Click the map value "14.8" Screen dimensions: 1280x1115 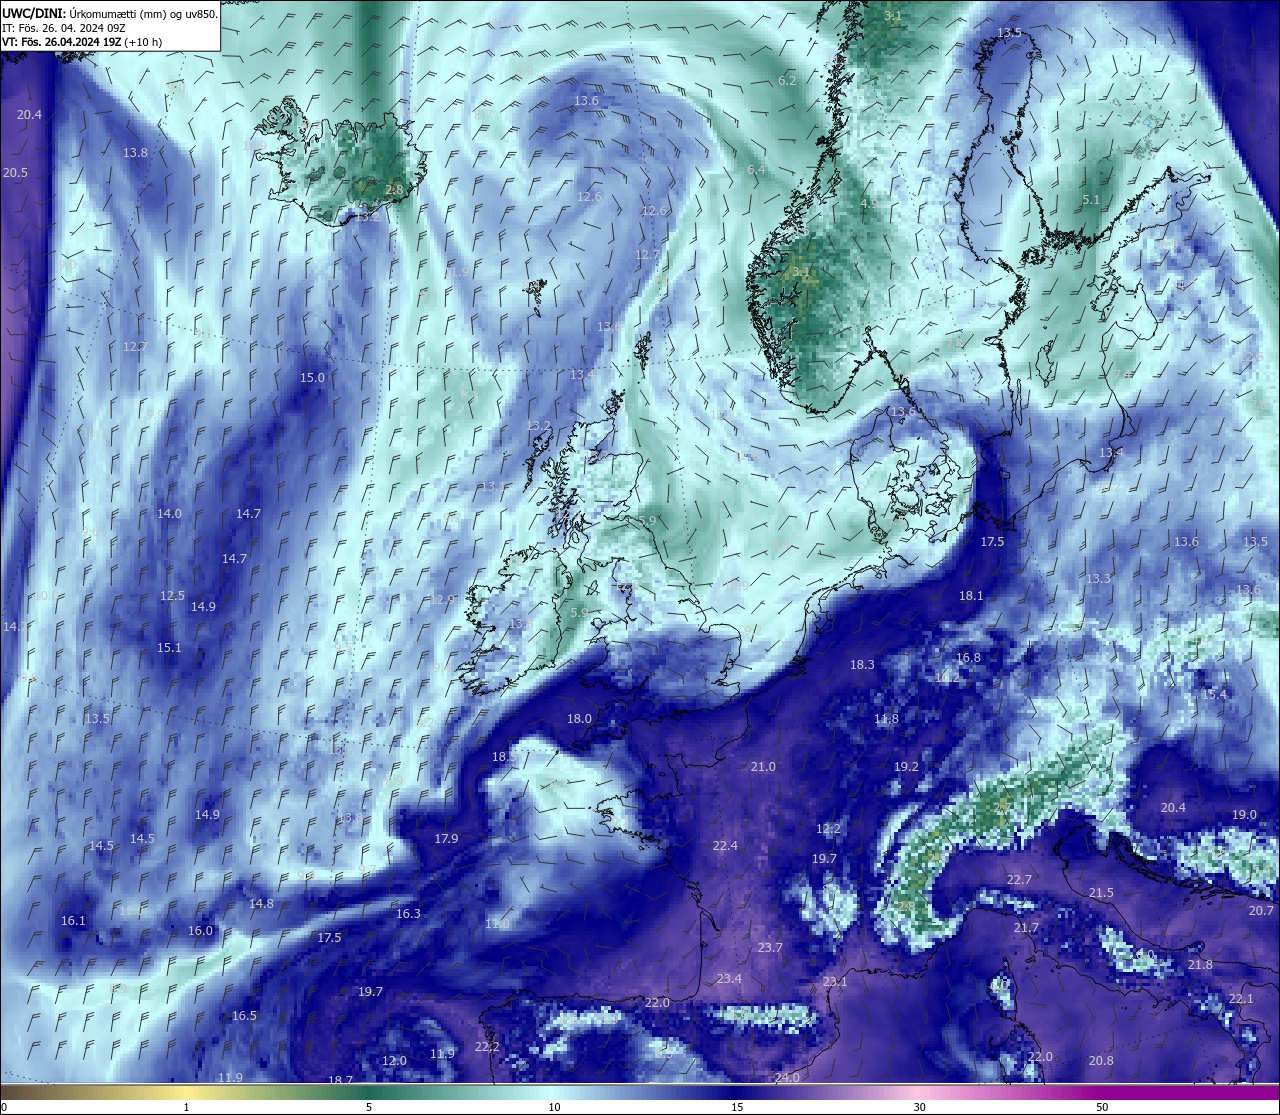click(x=261, y=904)
